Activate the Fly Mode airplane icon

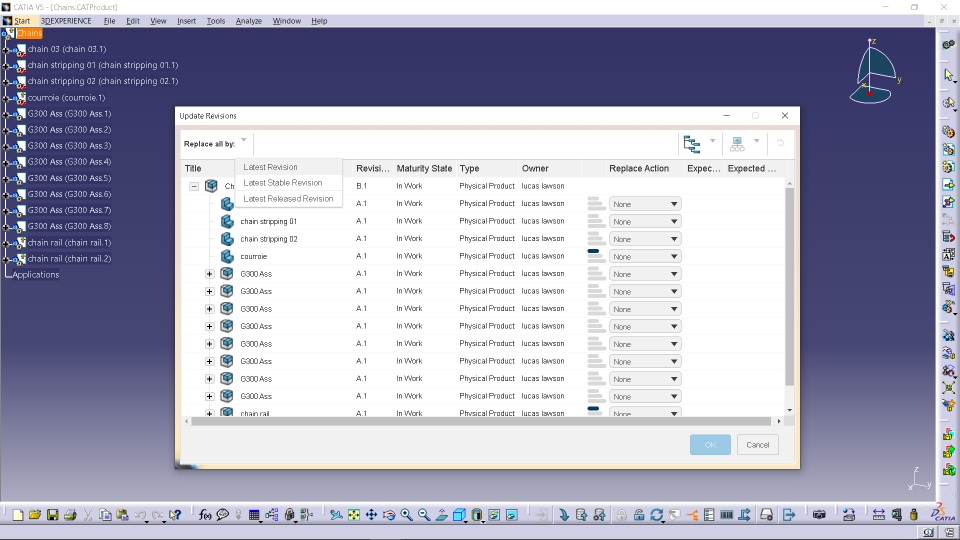pos(336,515)
